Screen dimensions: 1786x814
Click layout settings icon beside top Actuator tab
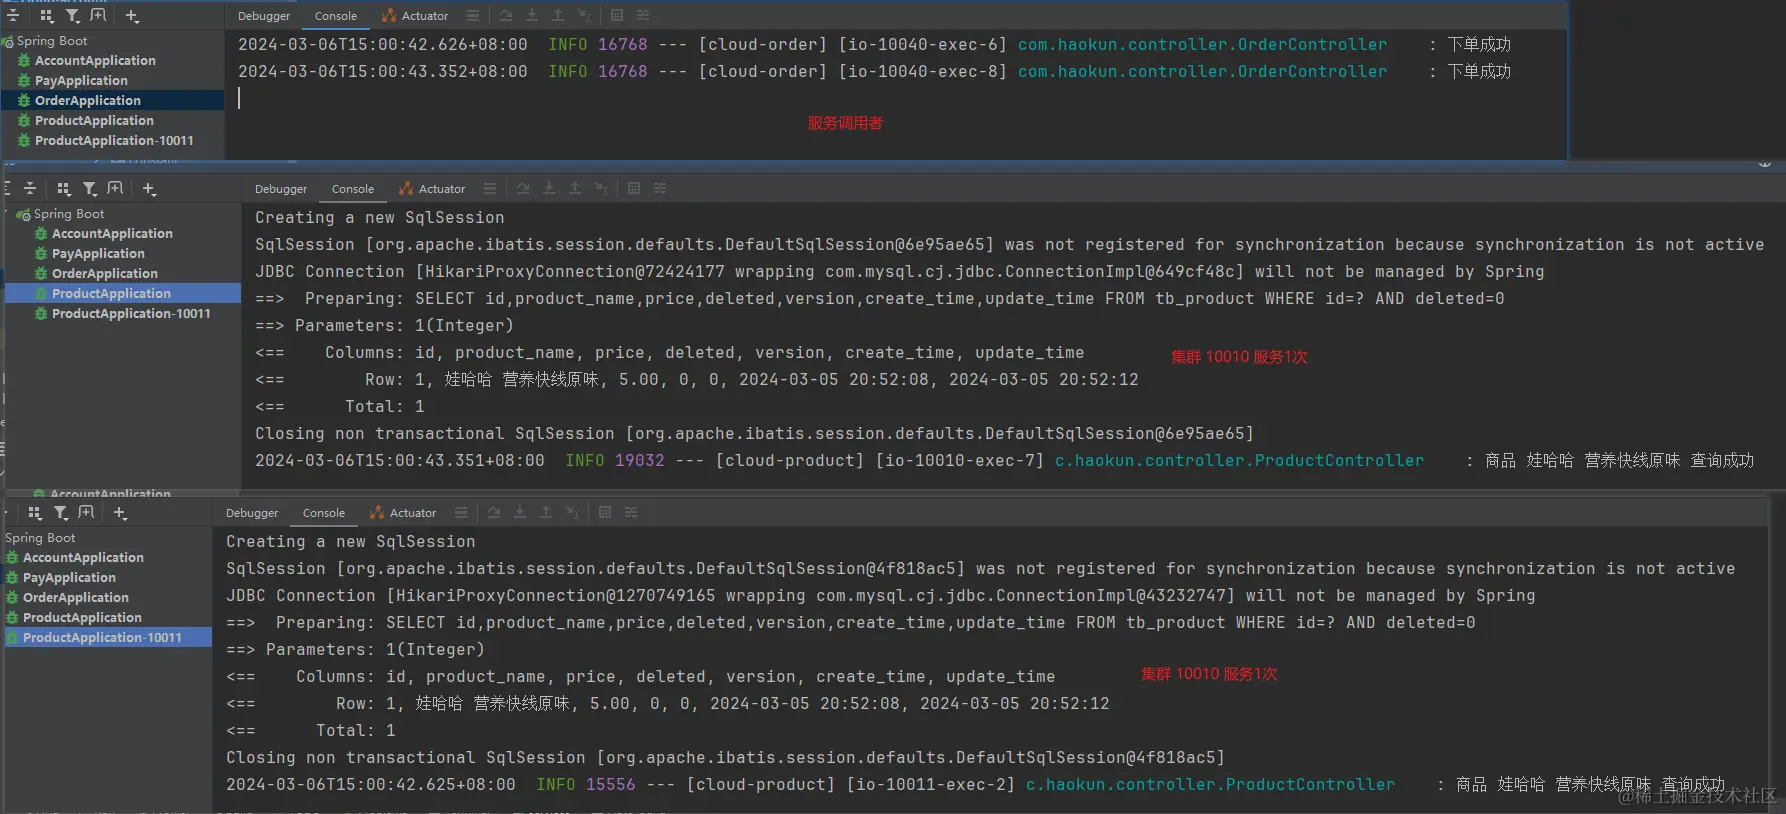[x=473, y=16]
